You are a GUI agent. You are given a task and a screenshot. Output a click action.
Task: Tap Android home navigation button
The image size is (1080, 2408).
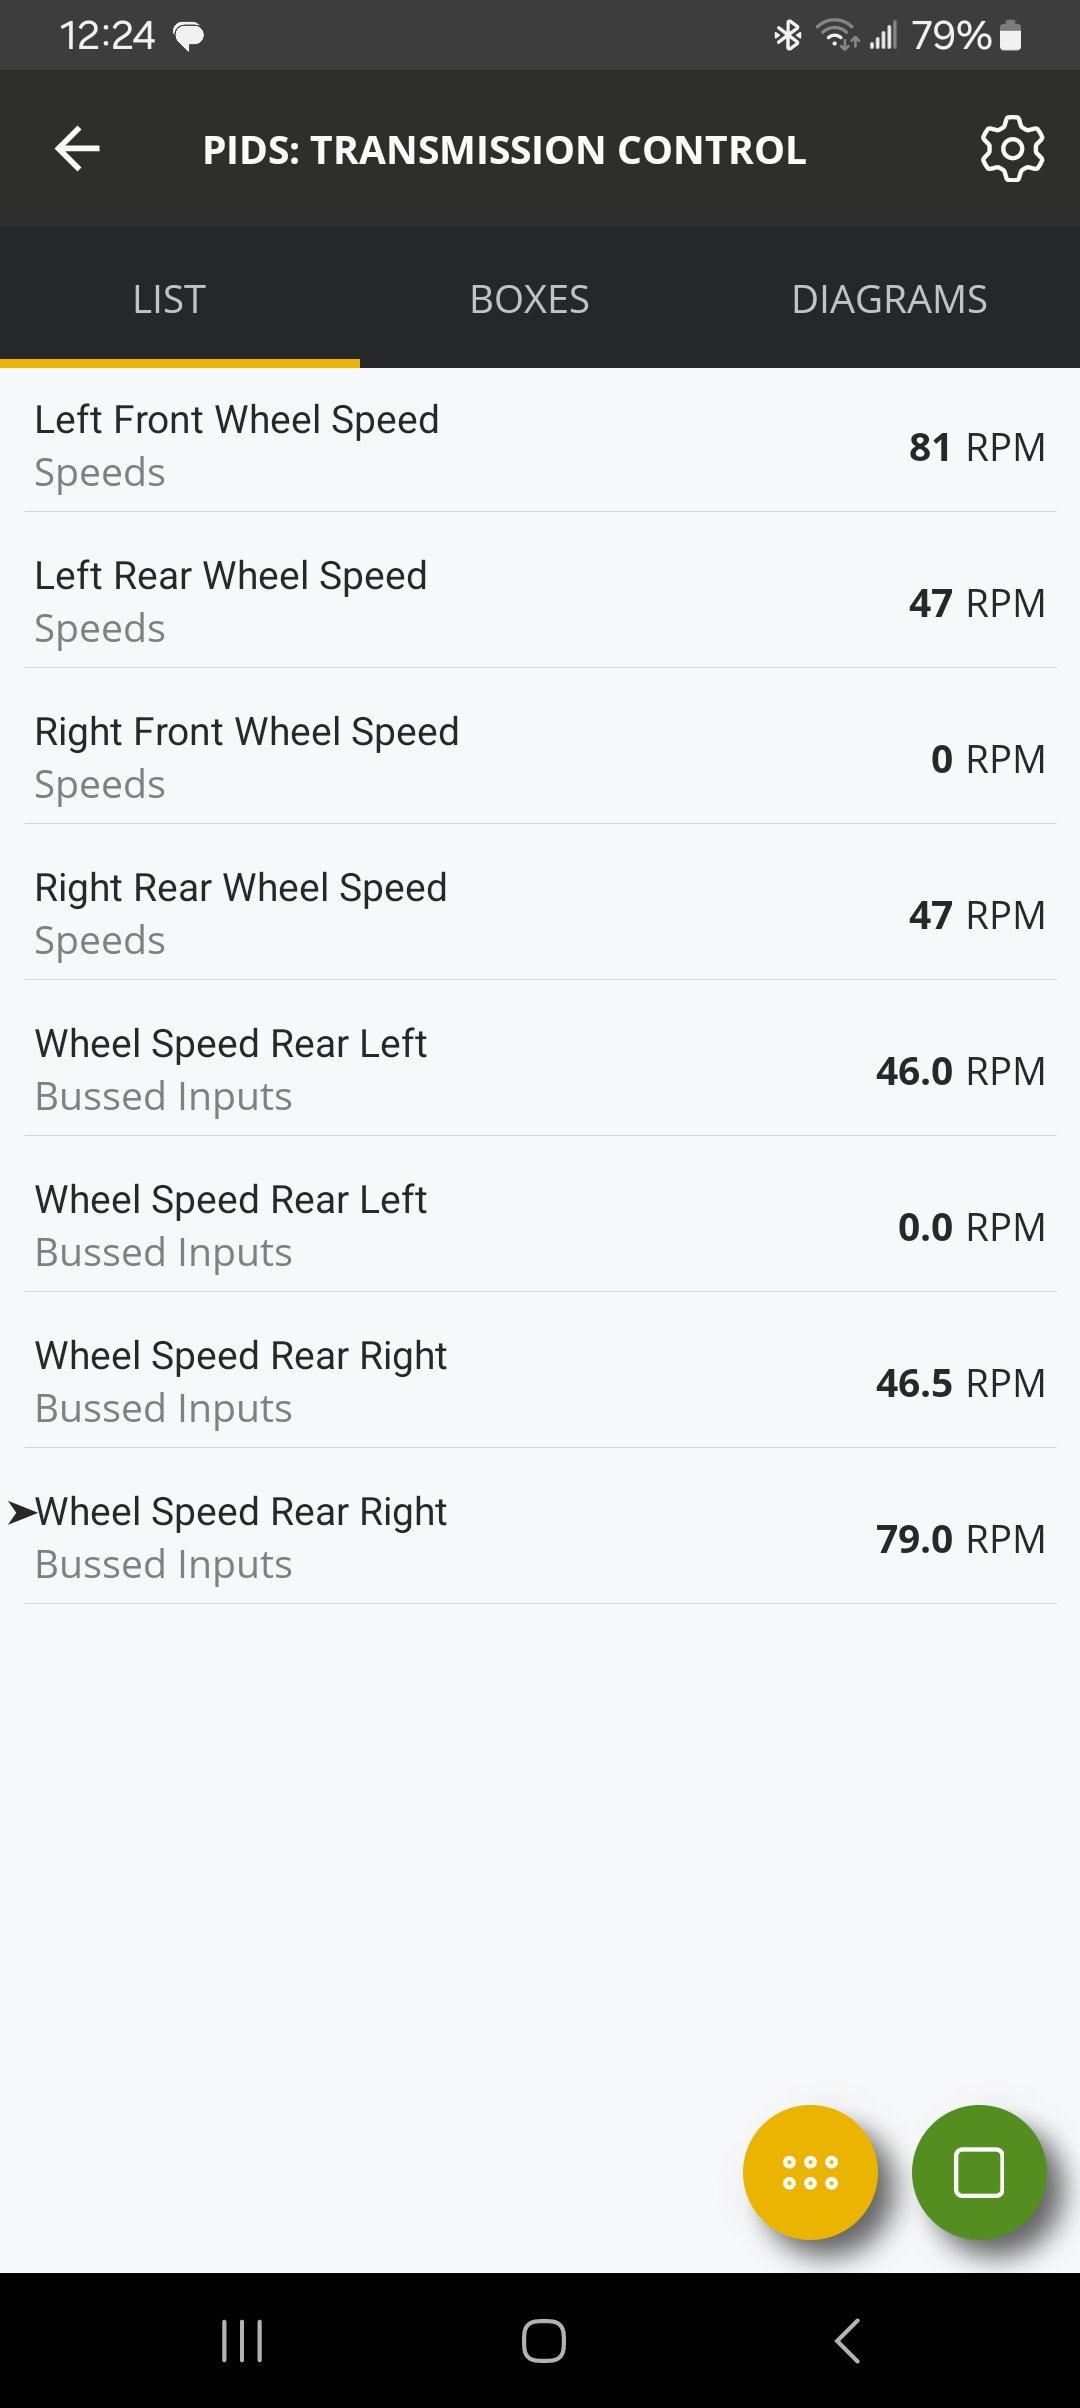(x=543, y=2341)
